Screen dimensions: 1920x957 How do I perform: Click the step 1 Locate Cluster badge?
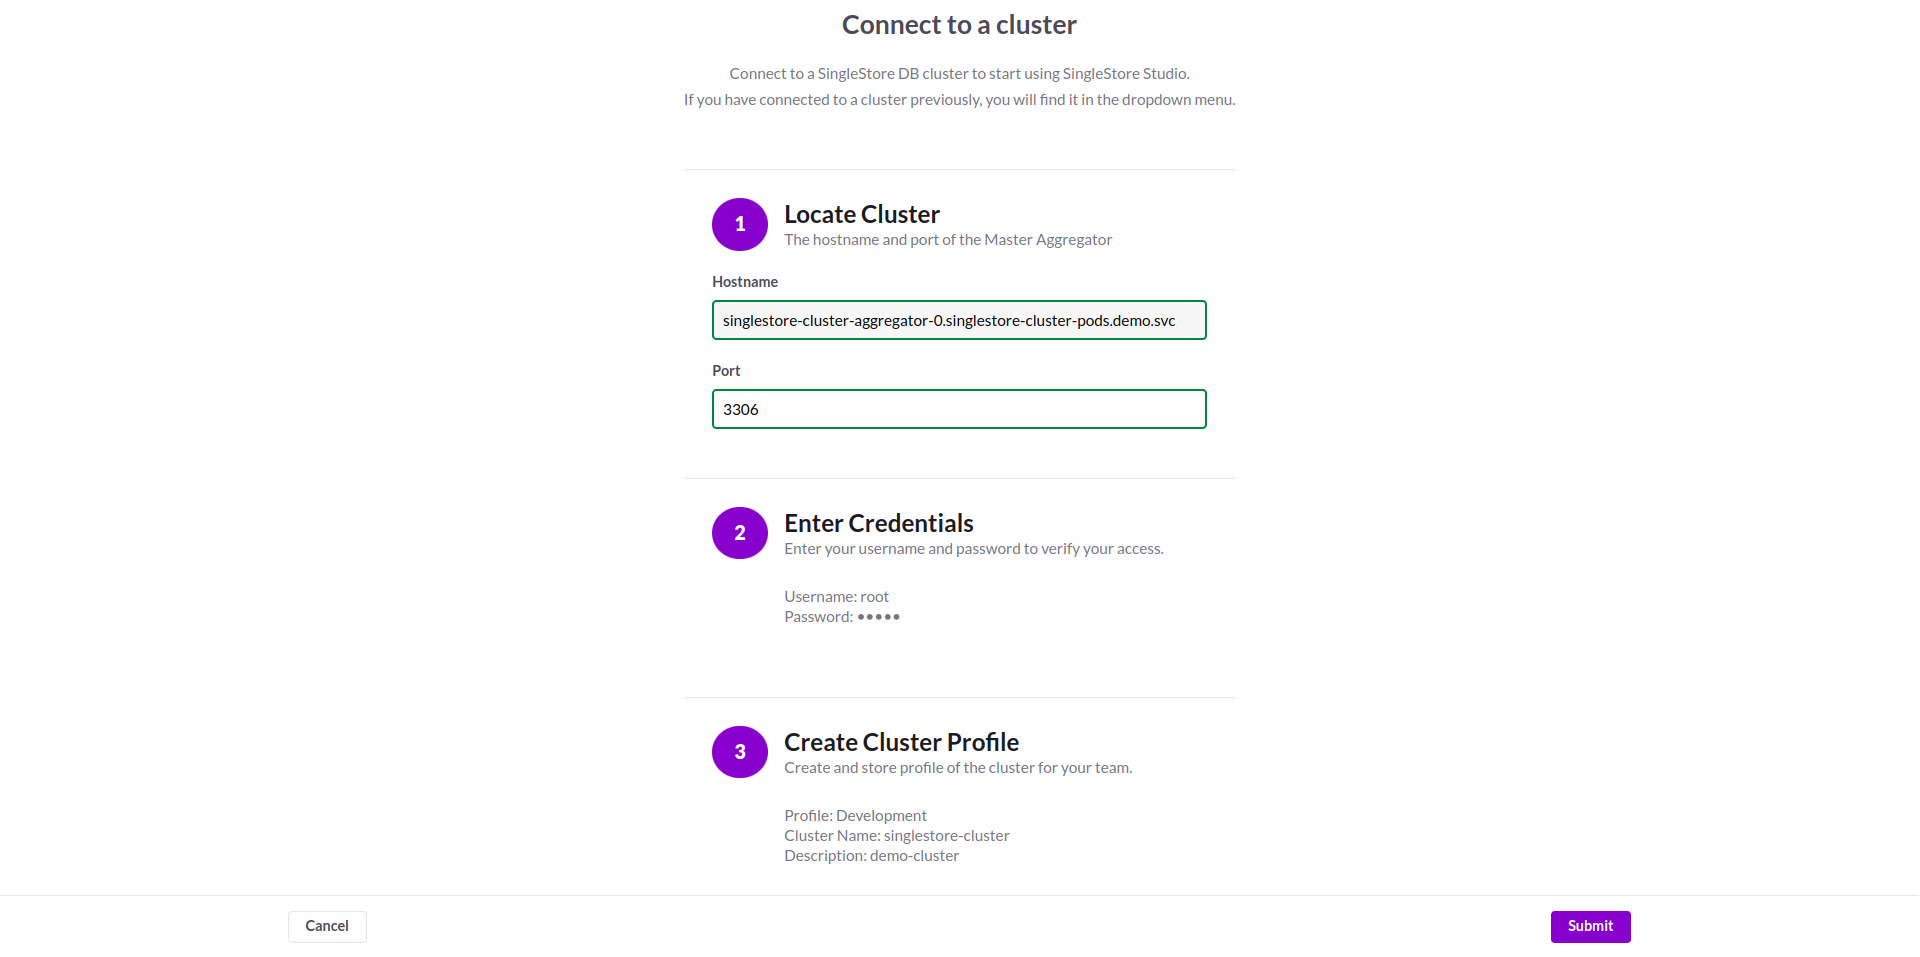click(739, 224)
